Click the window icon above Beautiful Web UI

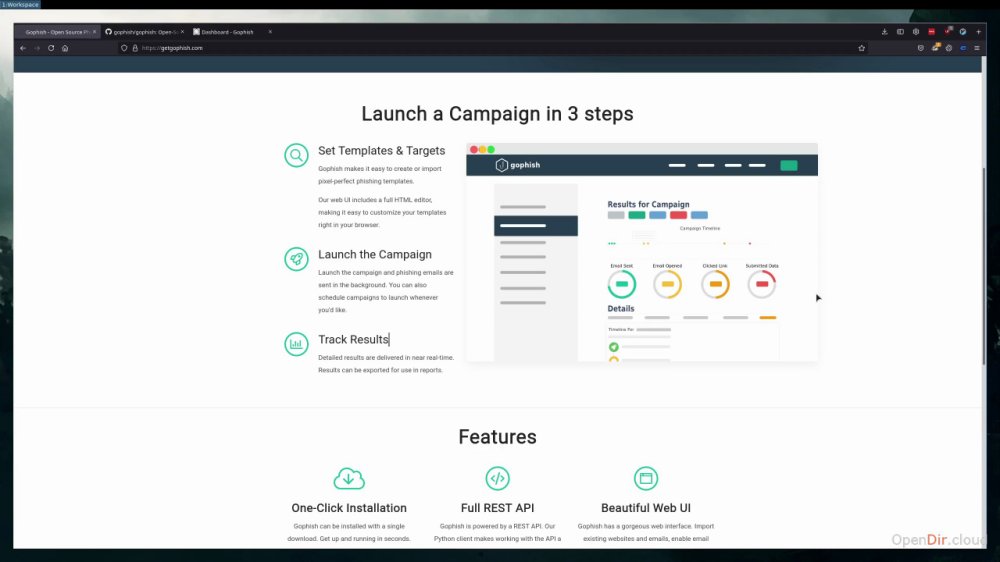click(x=646, y=478)
